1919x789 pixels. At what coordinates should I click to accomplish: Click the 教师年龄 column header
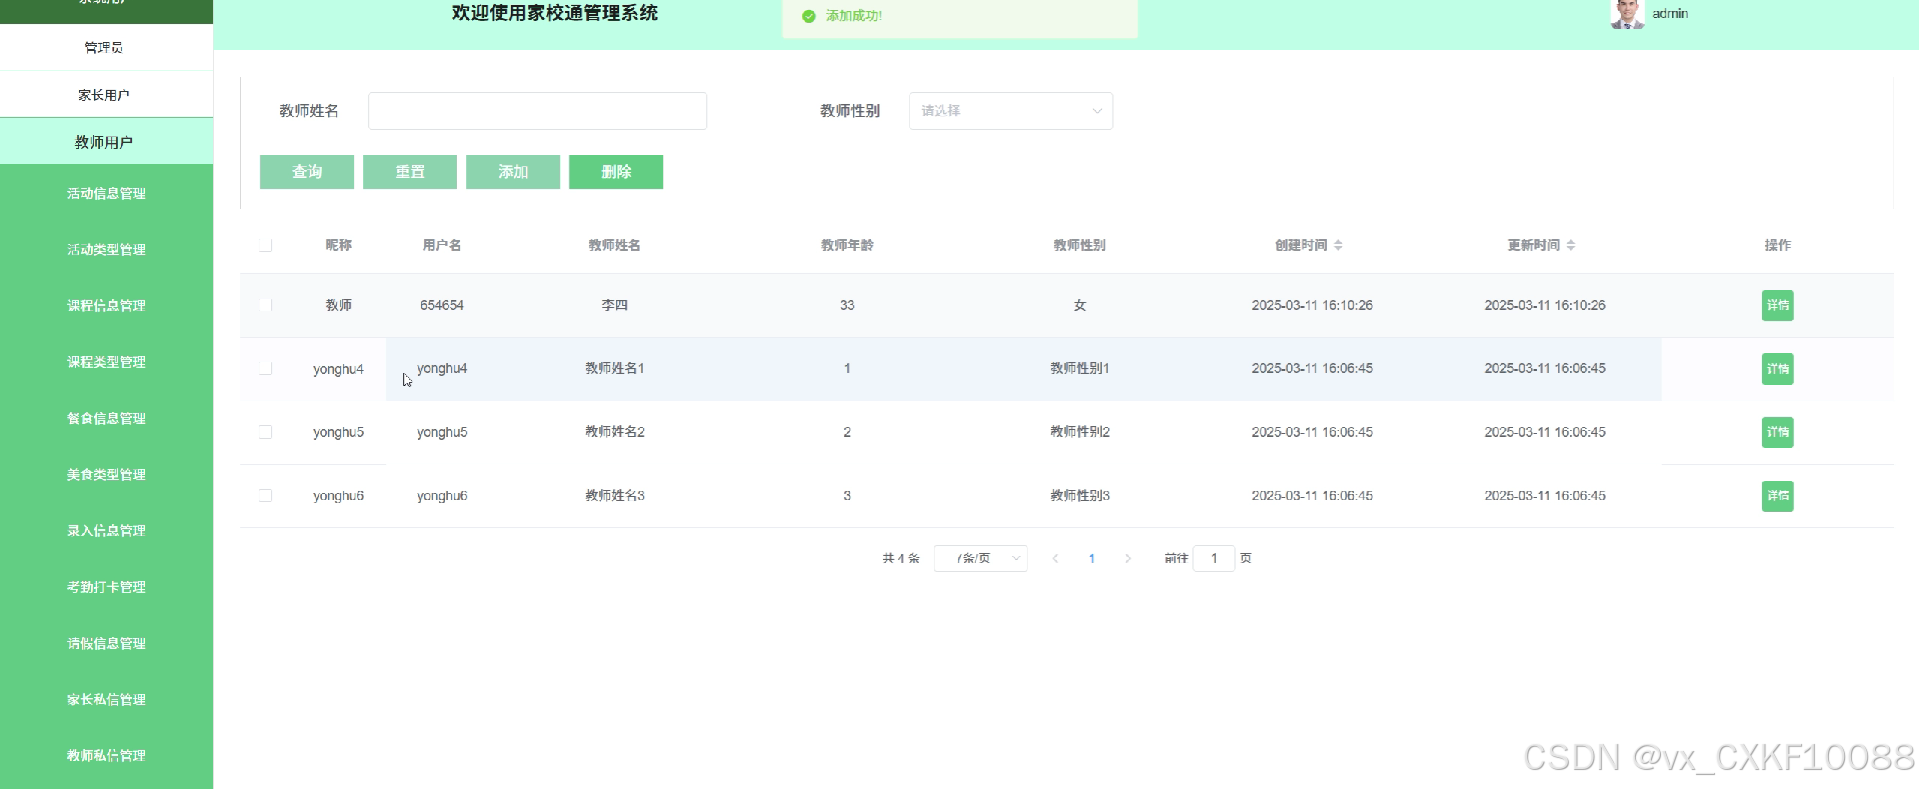(x=847, y=245)
